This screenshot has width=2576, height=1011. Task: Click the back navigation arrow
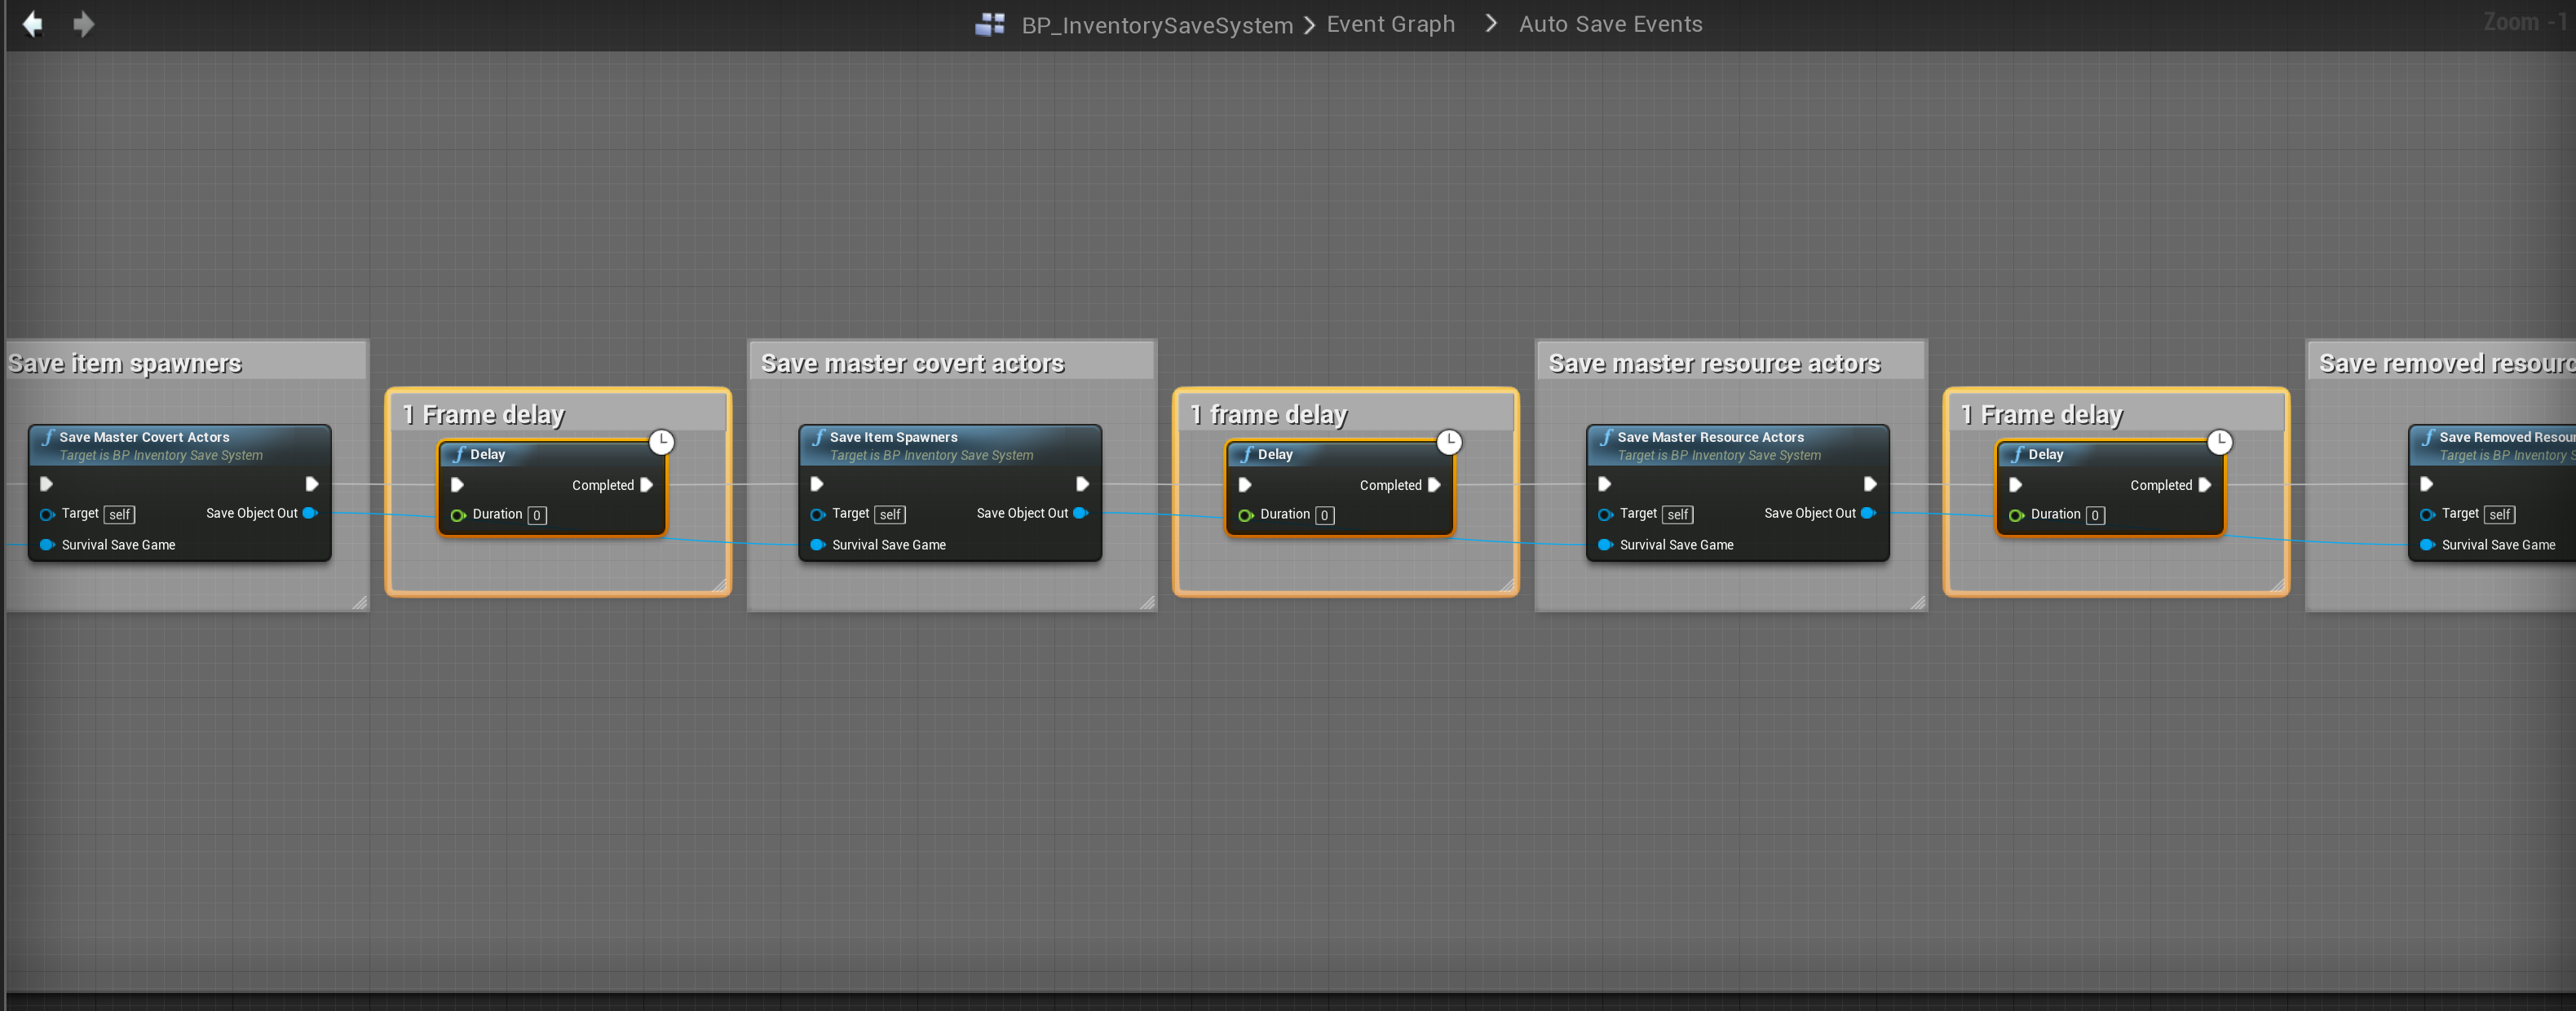33,24
